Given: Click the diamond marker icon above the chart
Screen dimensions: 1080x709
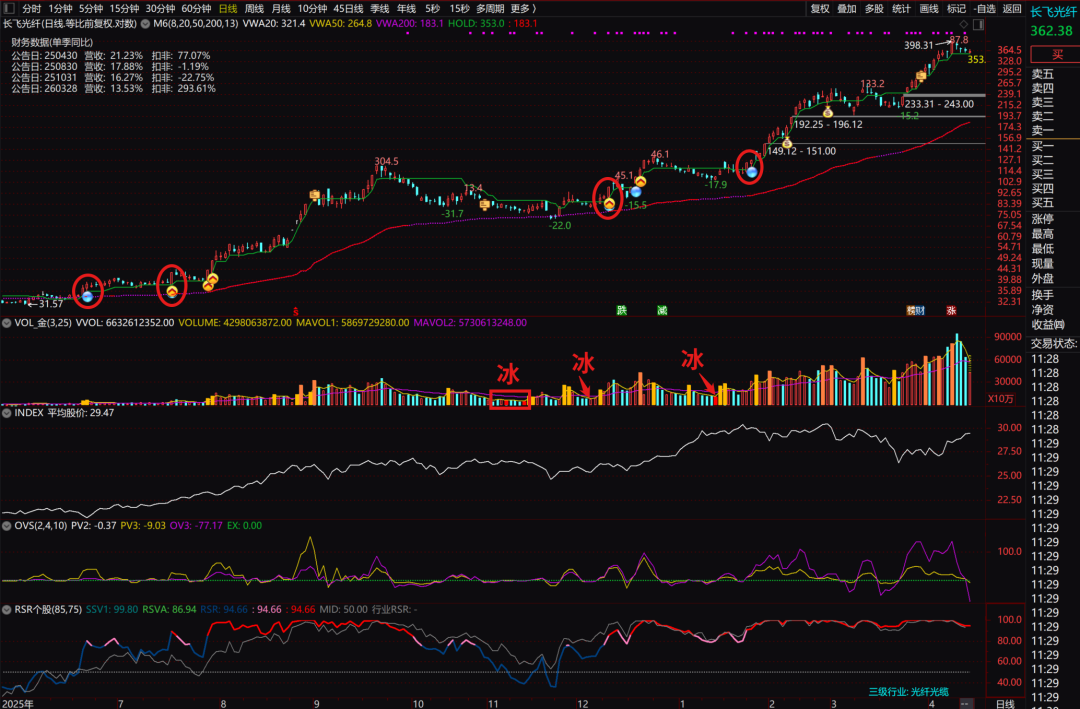Looking at the screenshot, I should [x=964, y=24].
